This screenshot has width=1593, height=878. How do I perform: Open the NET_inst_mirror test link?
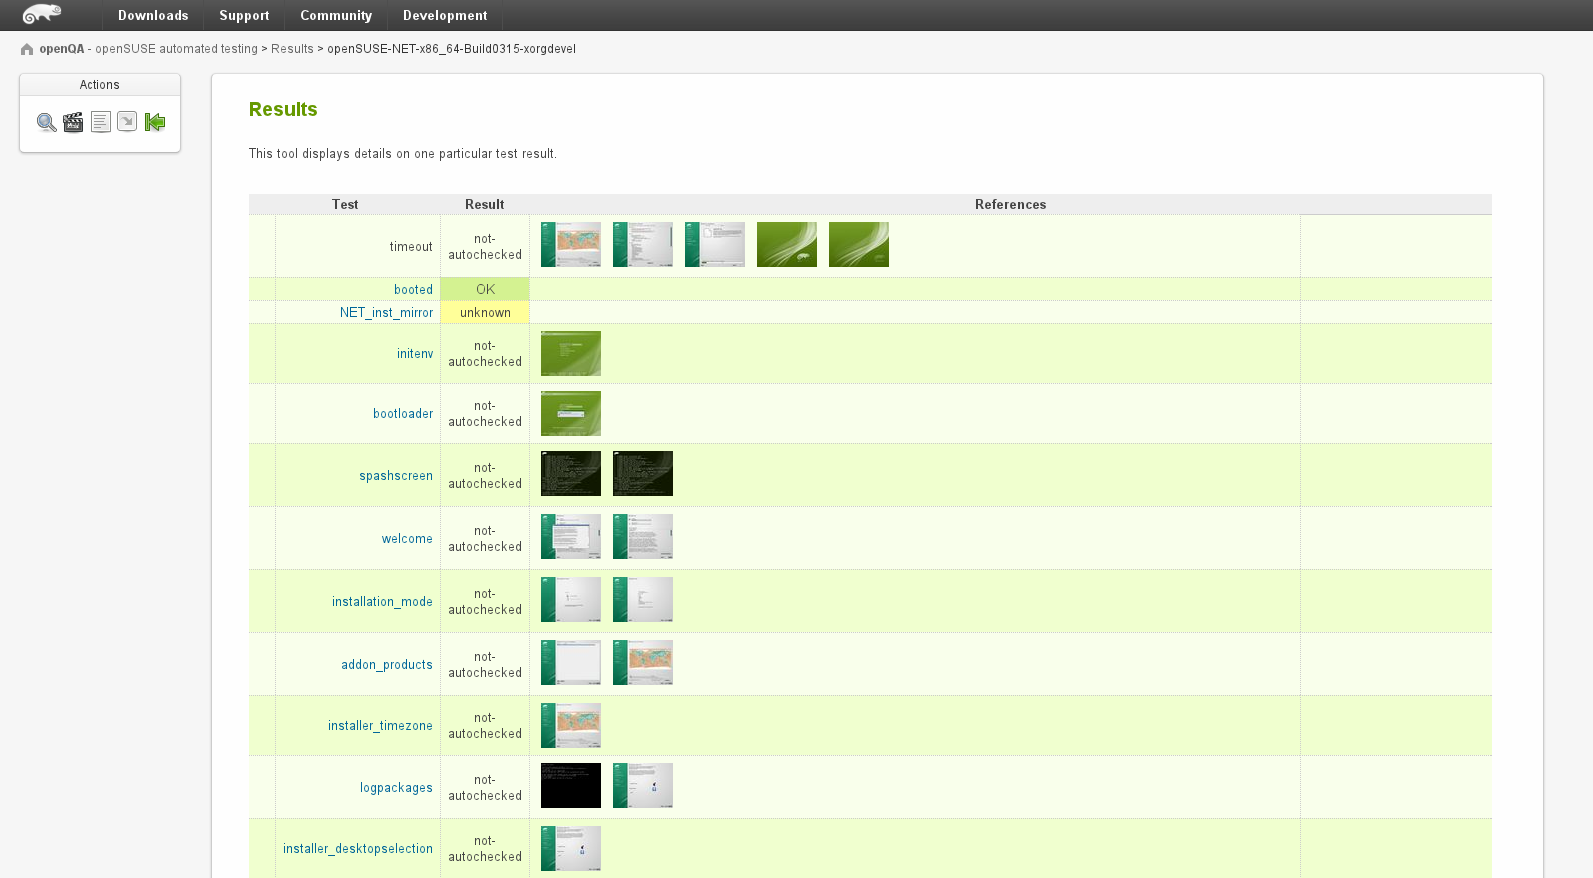coord(386,313)
